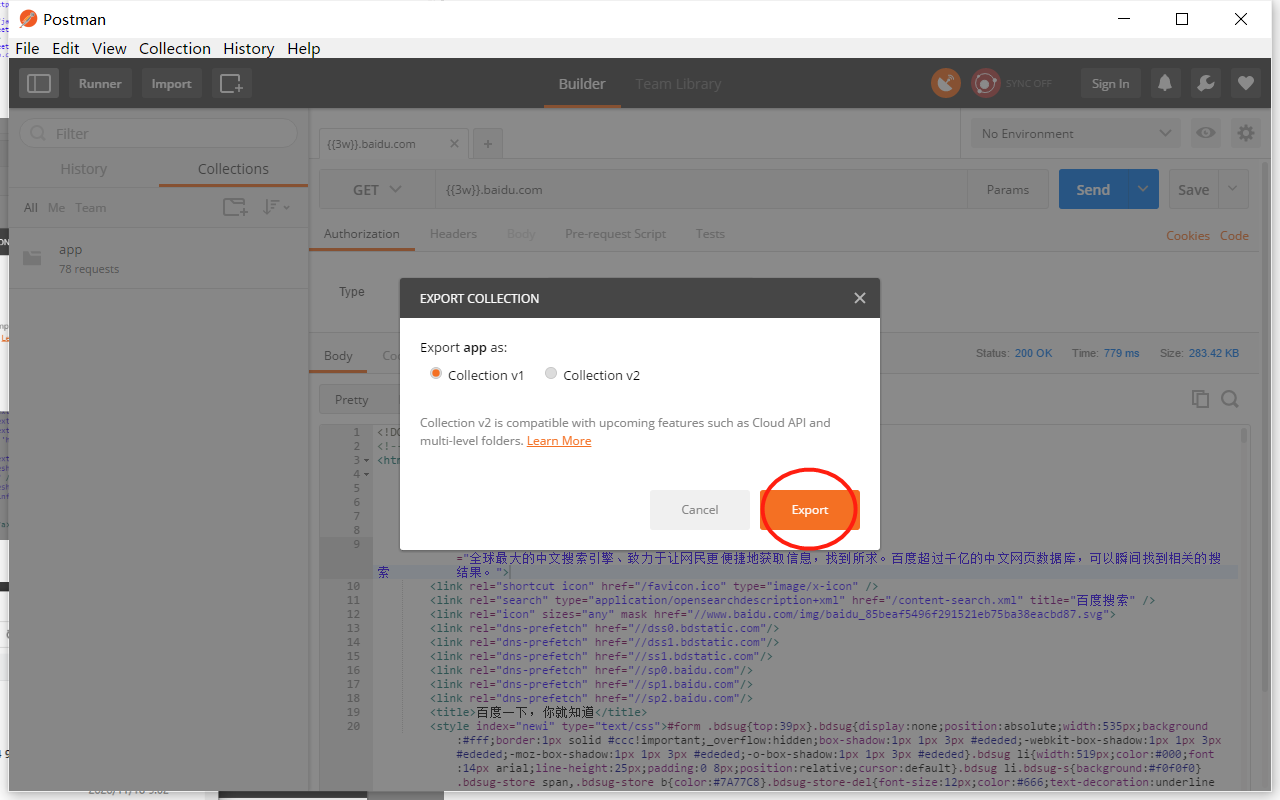Open manage environments gear icon
The width and height of the screenshot is (1280, 800).
tap(1245, 133)
